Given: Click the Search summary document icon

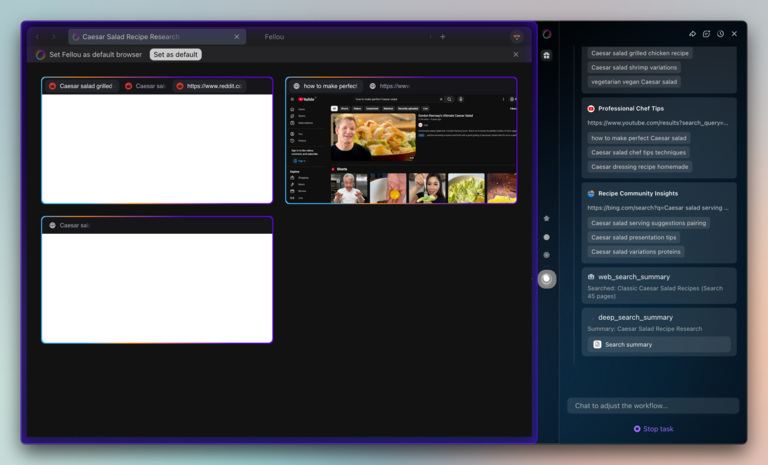Looking at the screenshot, I should [x=598, y=344].
